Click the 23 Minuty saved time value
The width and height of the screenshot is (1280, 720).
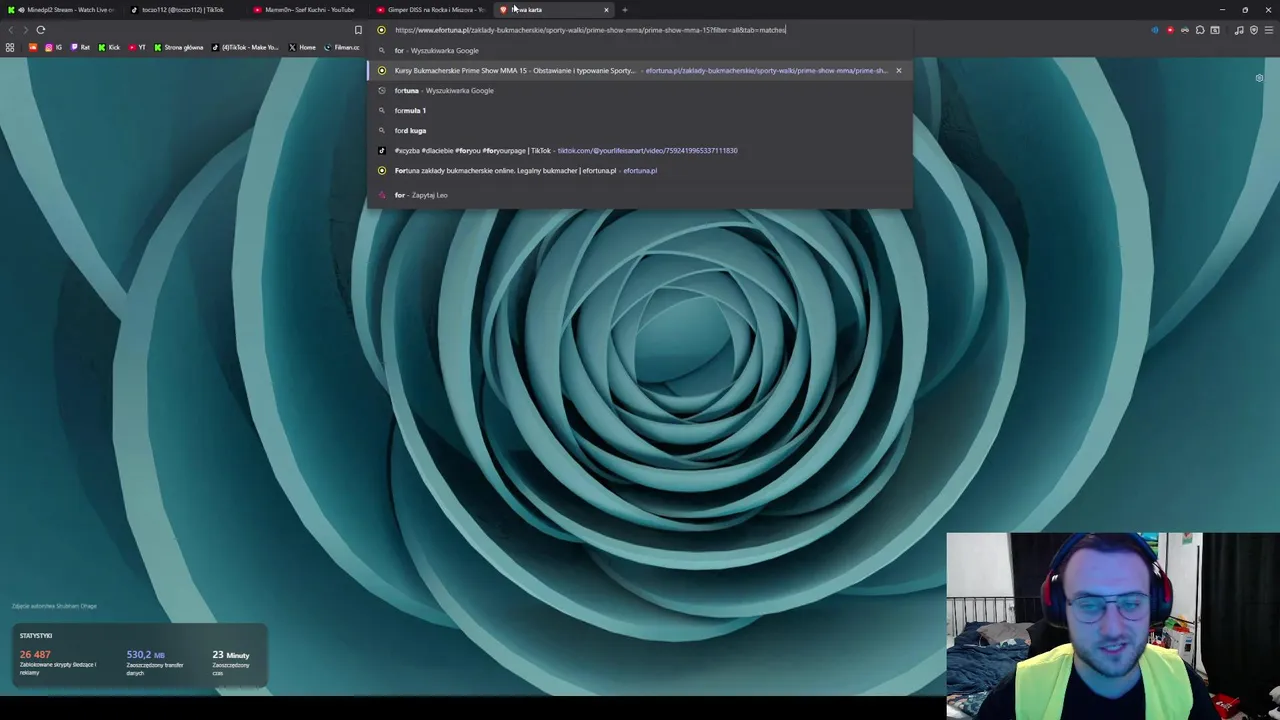click(231, 654)
